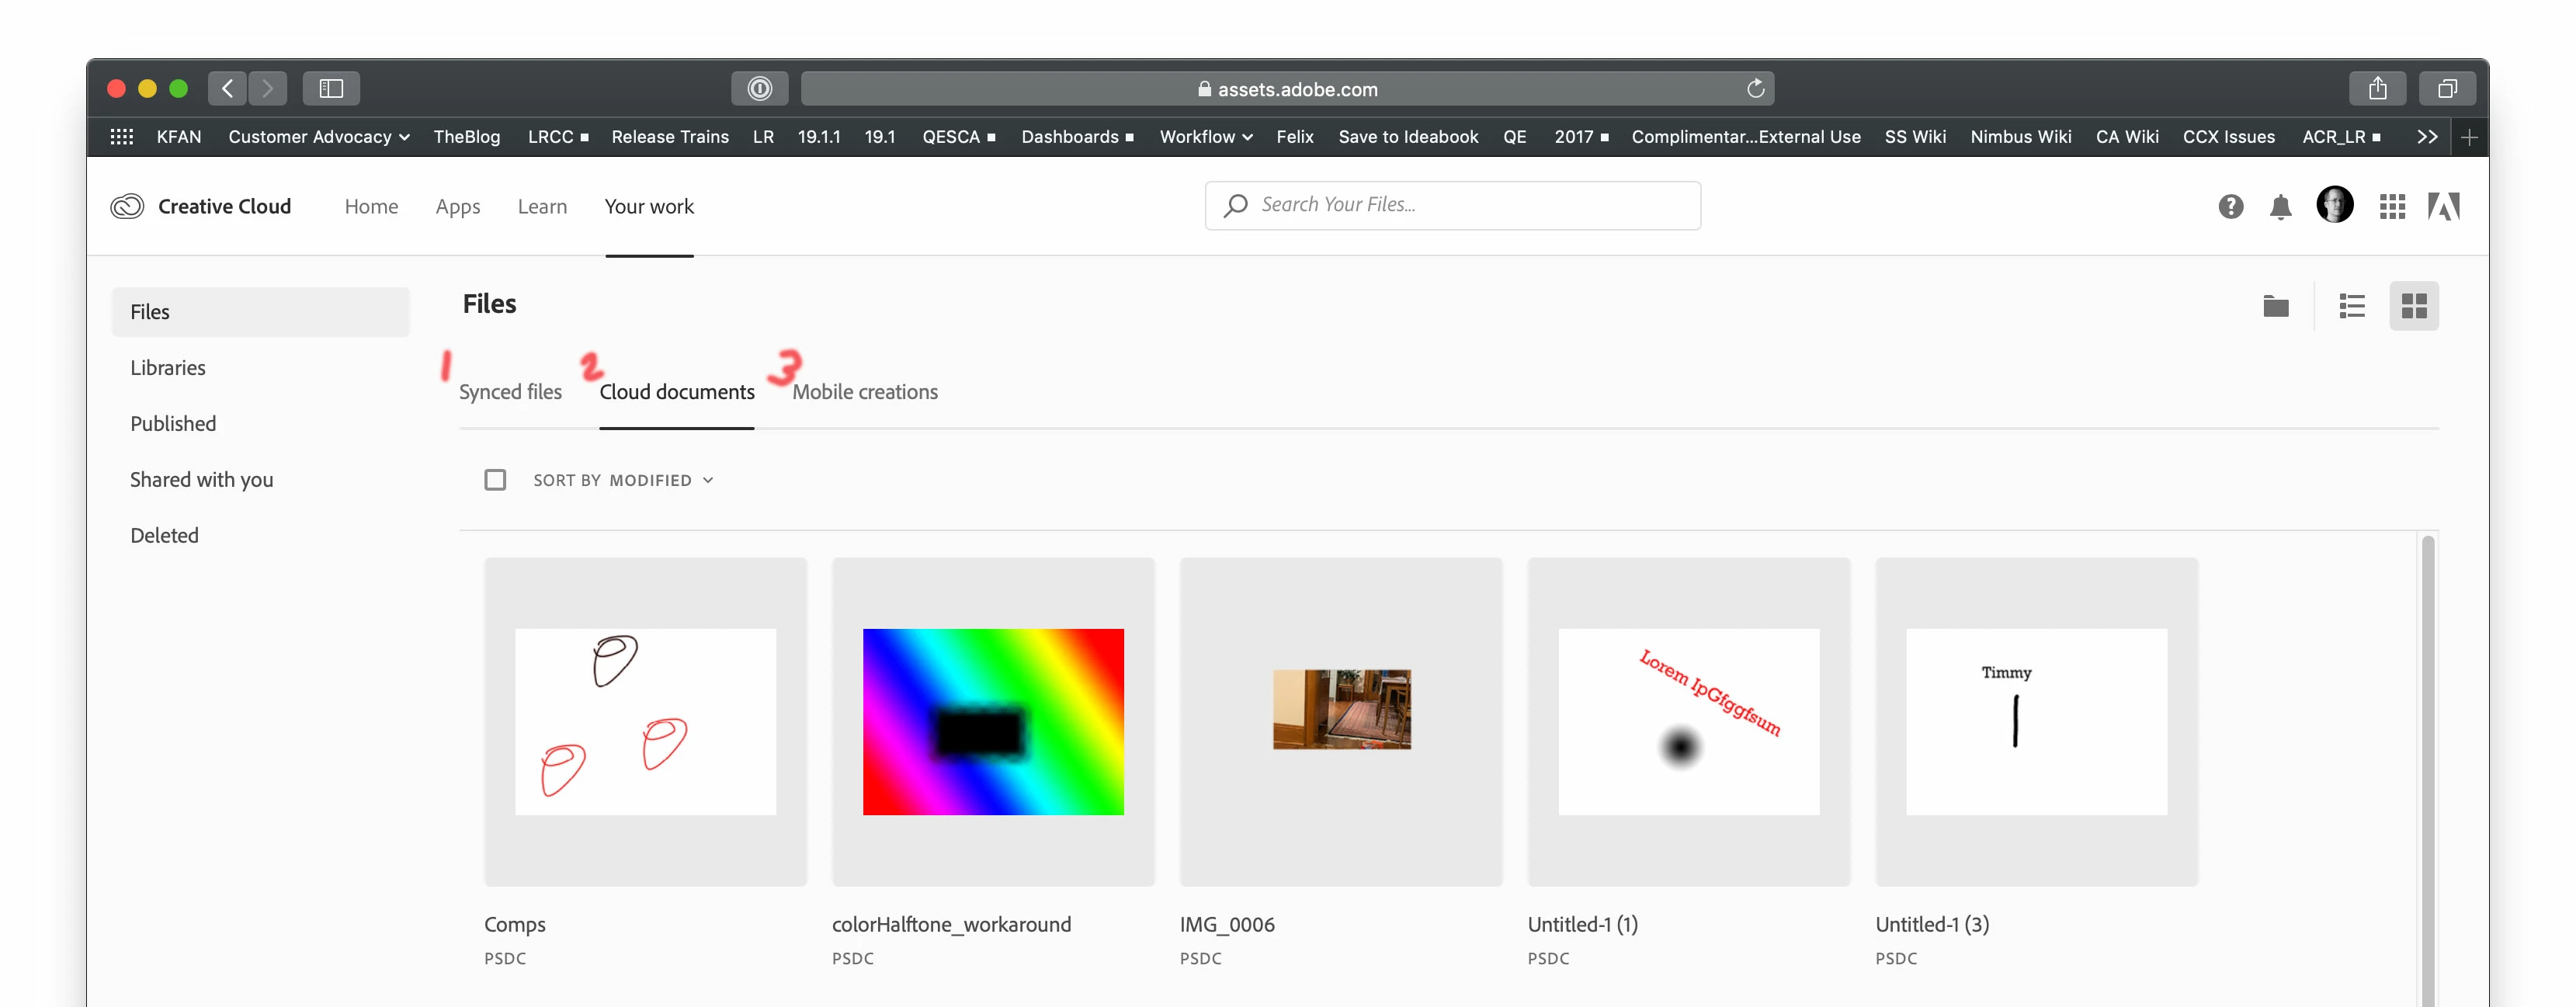Image resolution: width=2576 pixels, height=1007 pixels.
Task: Switch to Synced files tab
Action: click(510, 392)
